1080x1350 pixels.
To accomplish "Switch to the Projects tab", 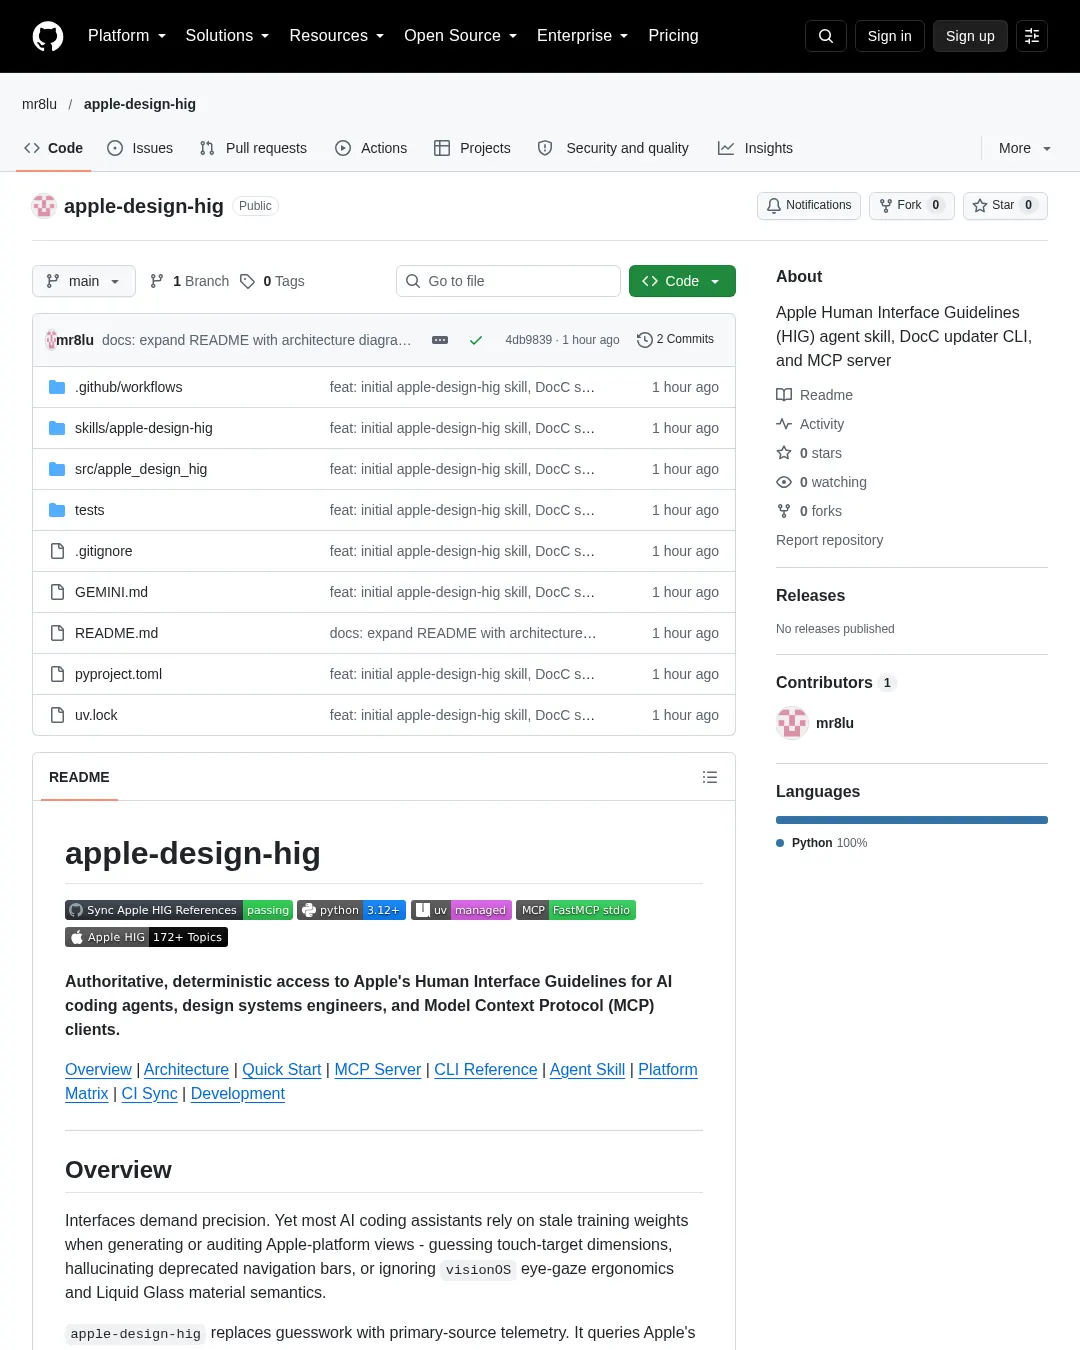I will [472, 148].
